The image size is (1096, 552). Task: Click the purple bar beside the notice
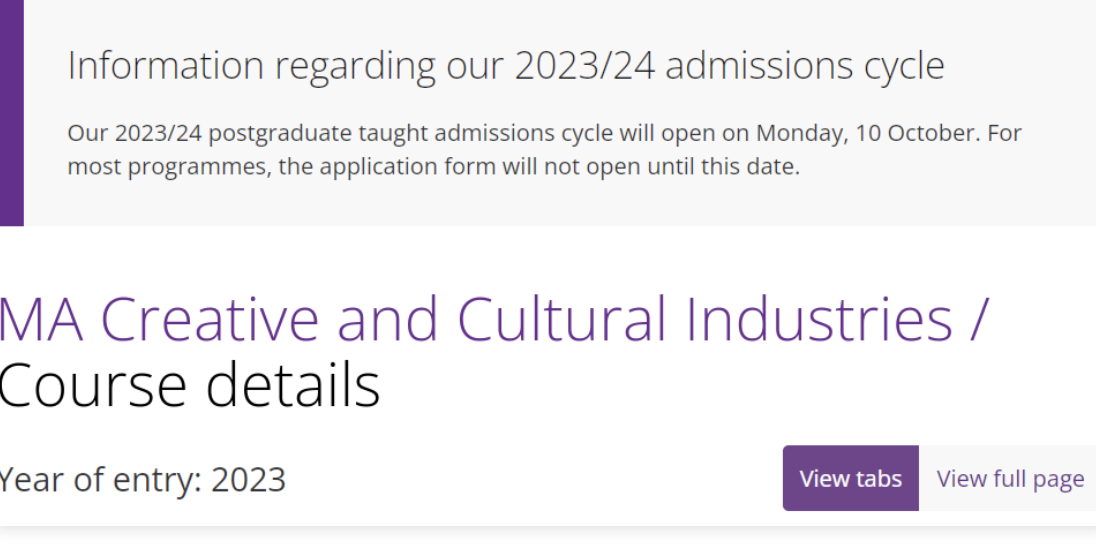click(x=11, y=112)
